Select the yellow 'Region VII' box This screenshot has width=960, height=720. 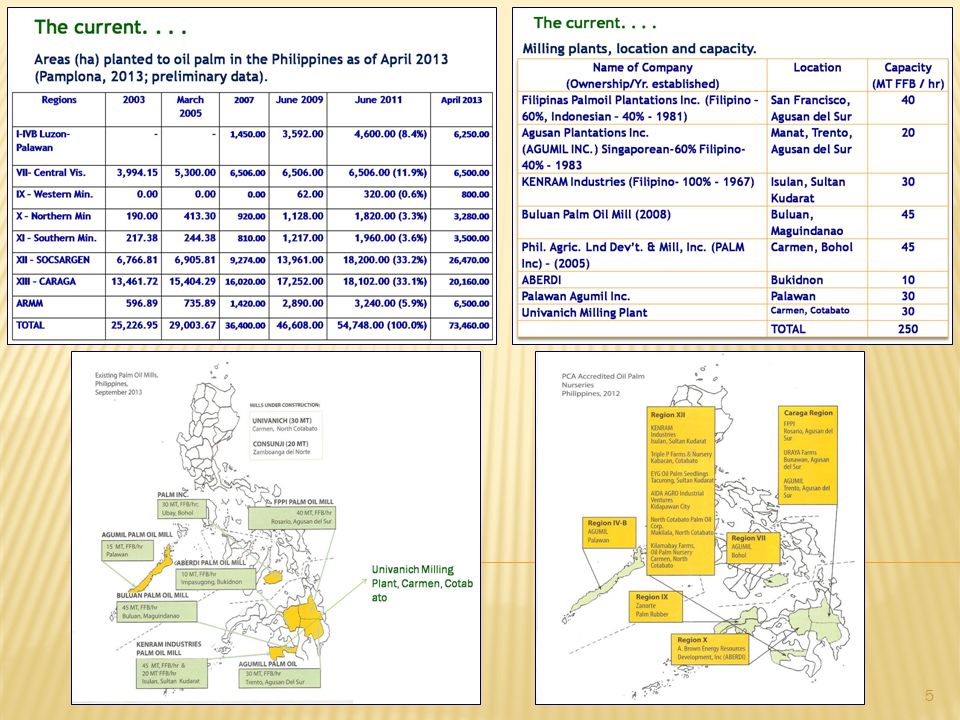754,548
